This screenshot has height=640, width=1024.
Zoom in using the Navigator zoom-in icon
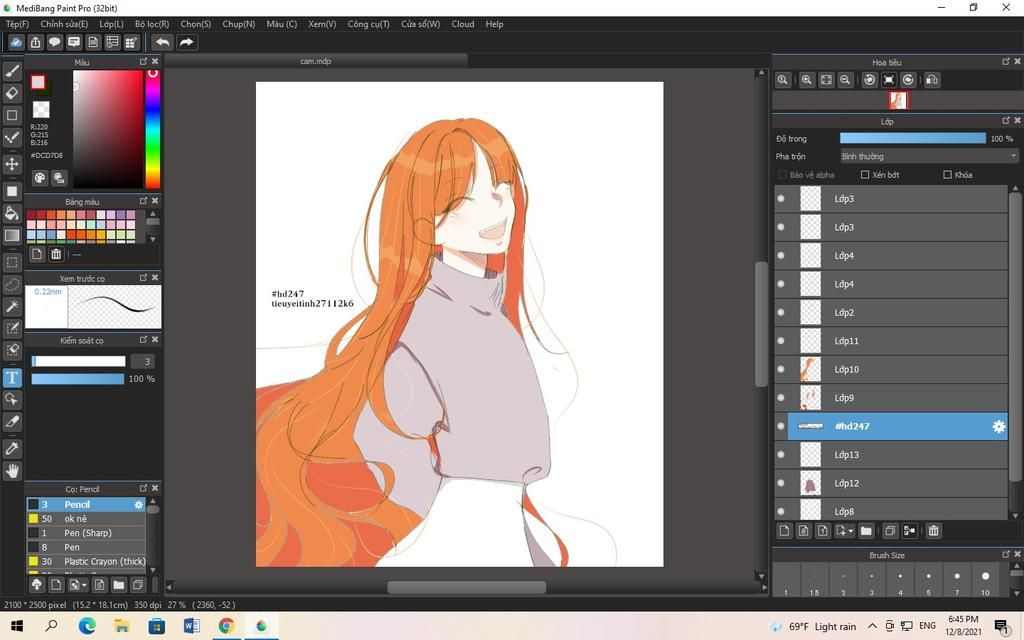click(807, 80)
